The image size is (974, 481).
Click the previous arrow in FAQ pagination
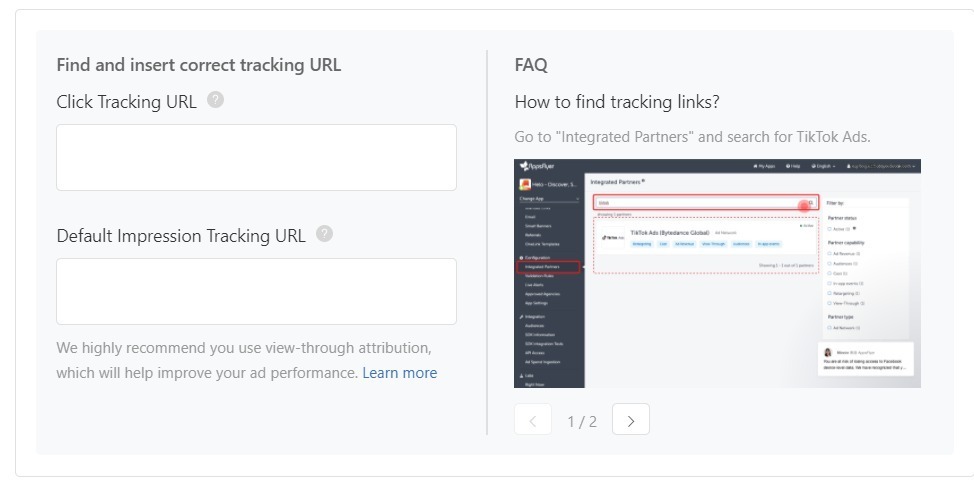pyautogui.click(x=532, y=419)
